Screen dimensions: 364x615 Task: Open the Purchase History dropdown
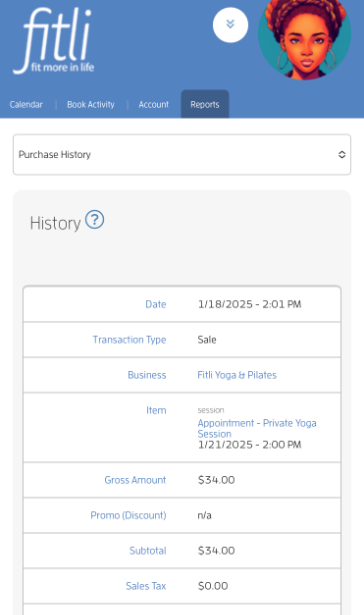182,155
